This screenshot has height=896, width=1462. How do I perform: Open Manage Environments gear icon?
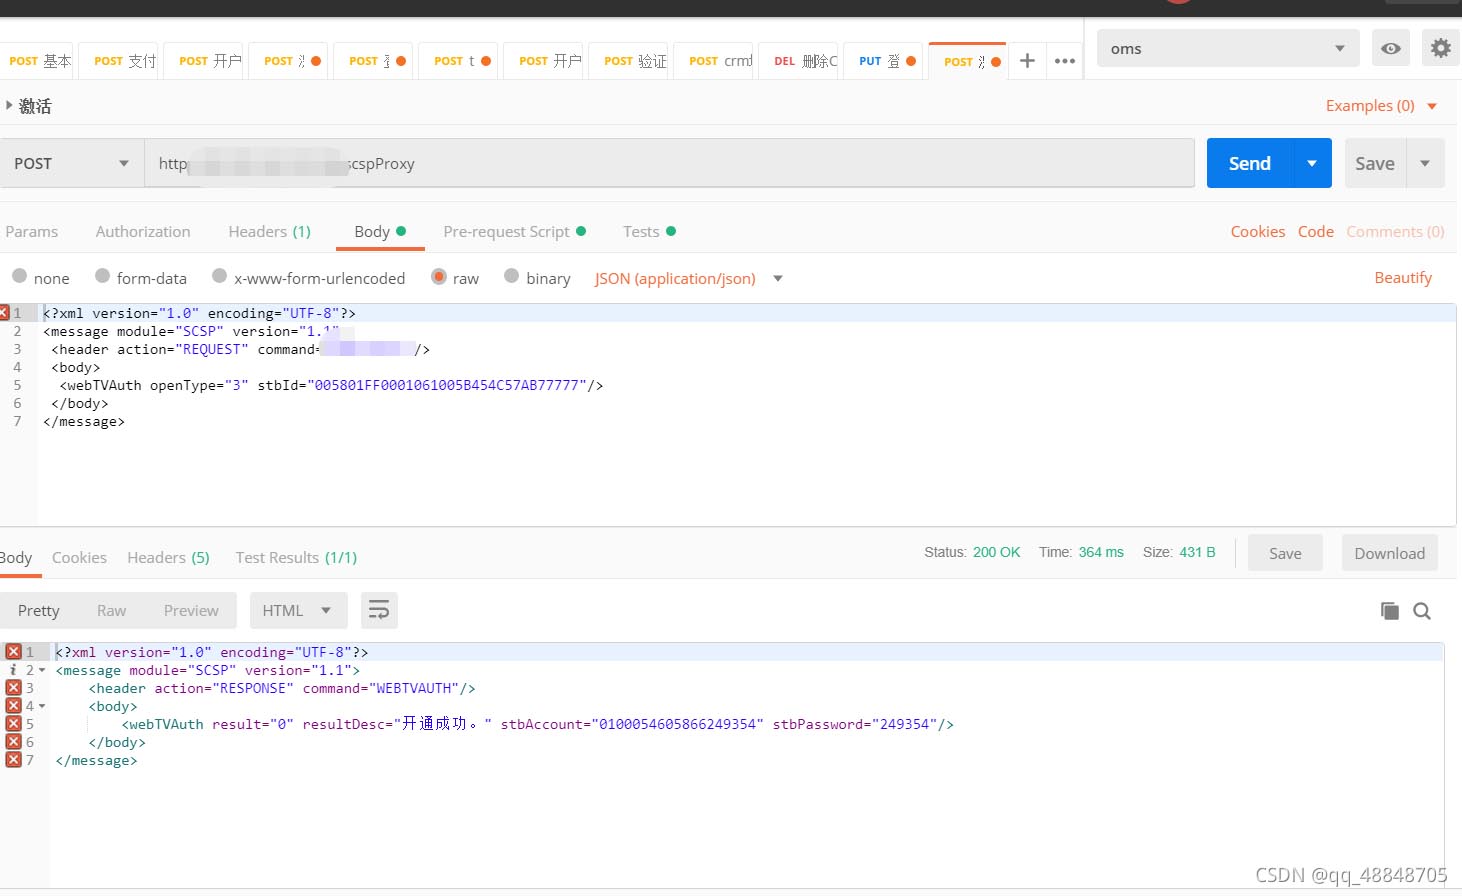click(x=1441, y=48)
